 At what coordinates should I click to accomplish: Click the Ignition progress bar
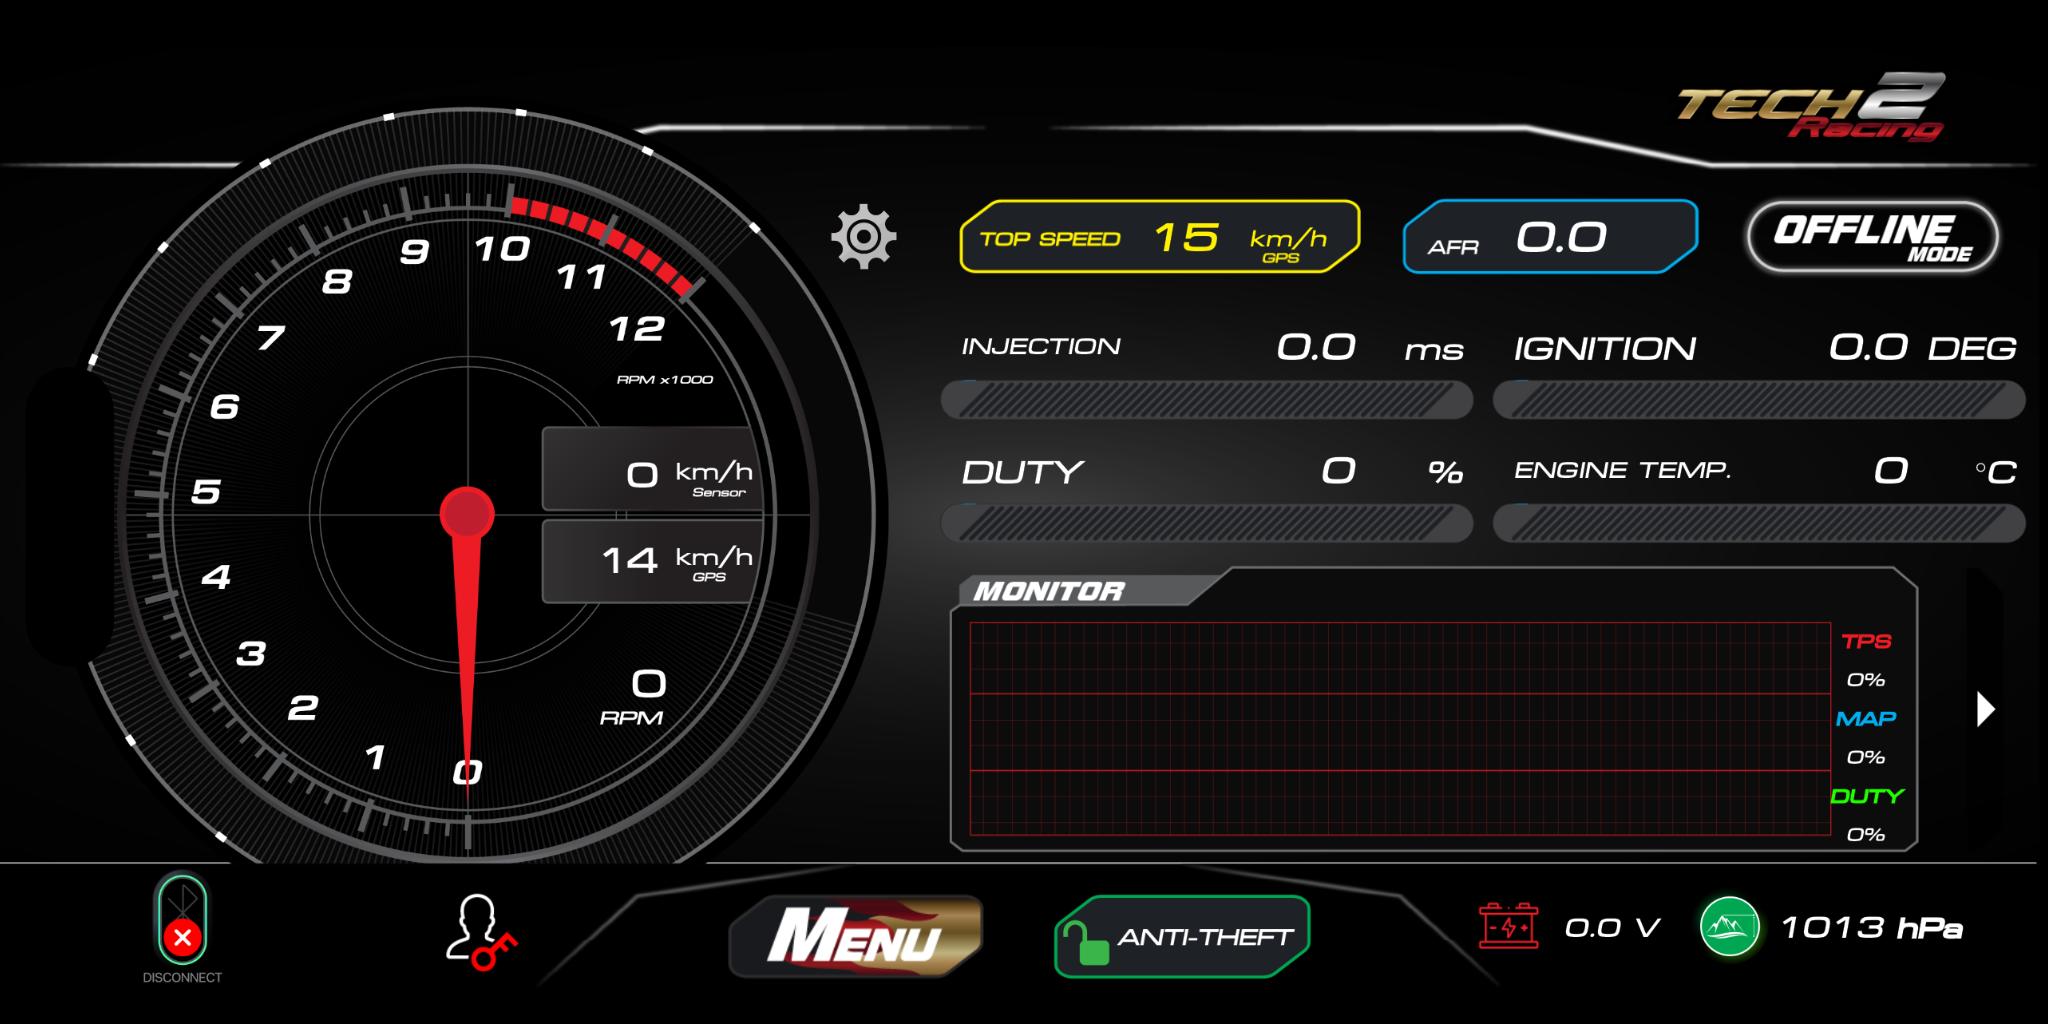tap(1759, 400)
